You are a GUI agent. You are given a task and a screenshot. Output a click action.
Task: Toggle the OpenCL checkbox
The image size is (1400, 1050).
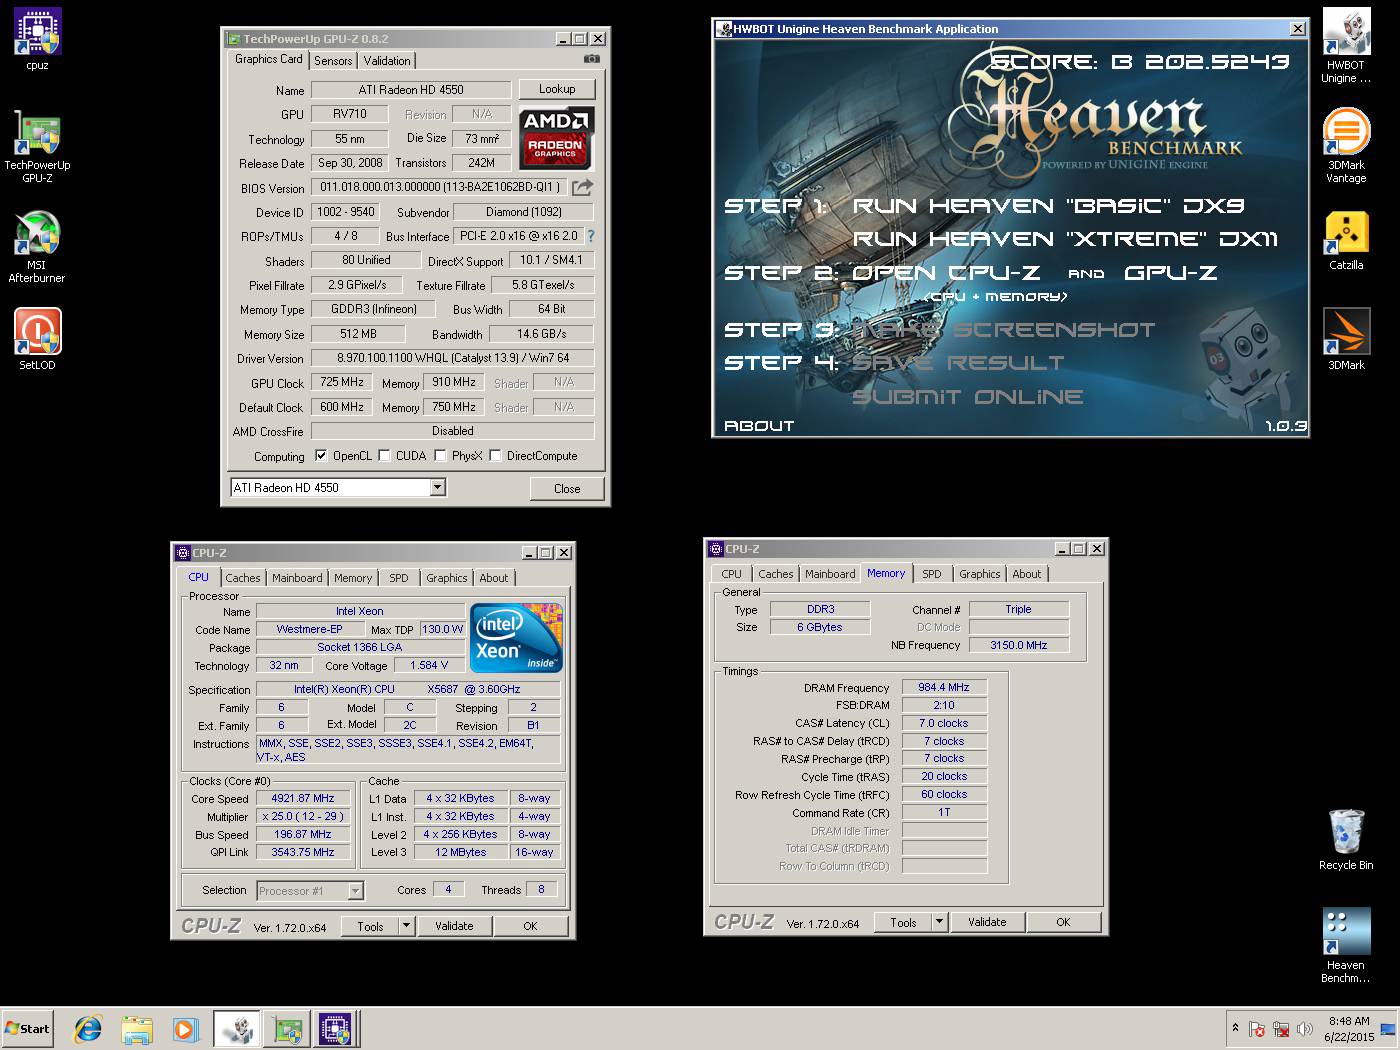tap(321, 455)
